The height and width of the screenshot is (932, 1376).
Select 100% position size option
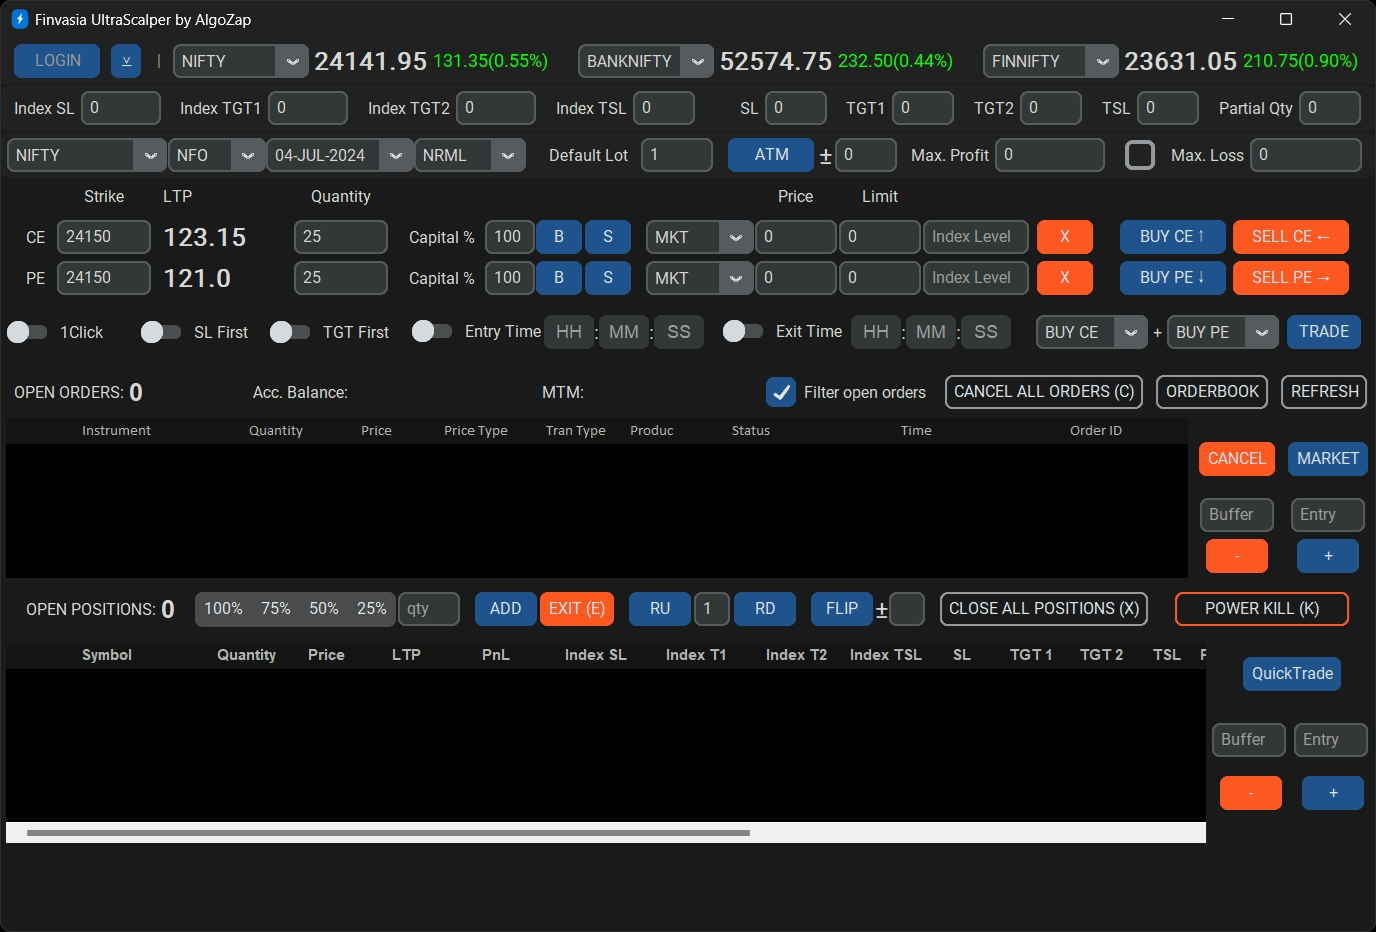tap(223, 609)
